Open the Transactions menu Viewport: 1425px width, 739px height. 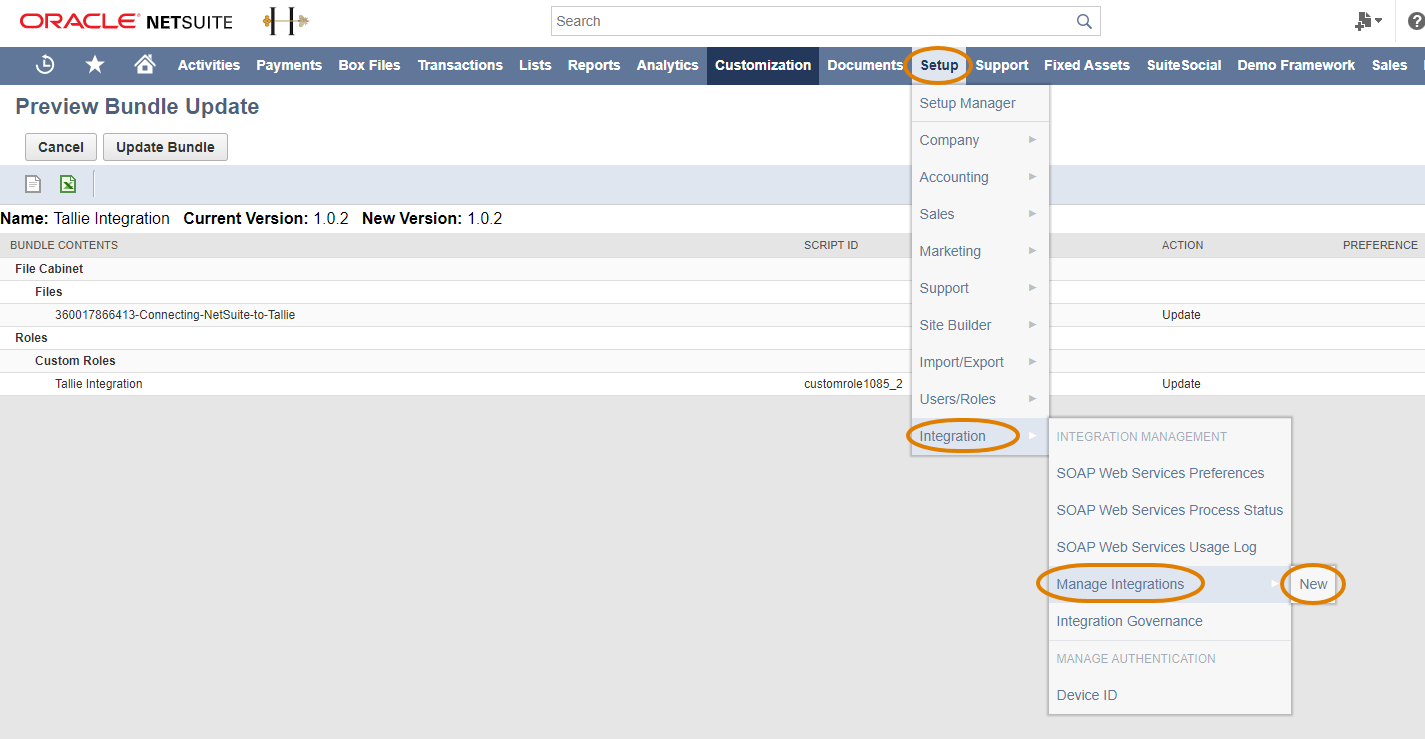point(460,65)
